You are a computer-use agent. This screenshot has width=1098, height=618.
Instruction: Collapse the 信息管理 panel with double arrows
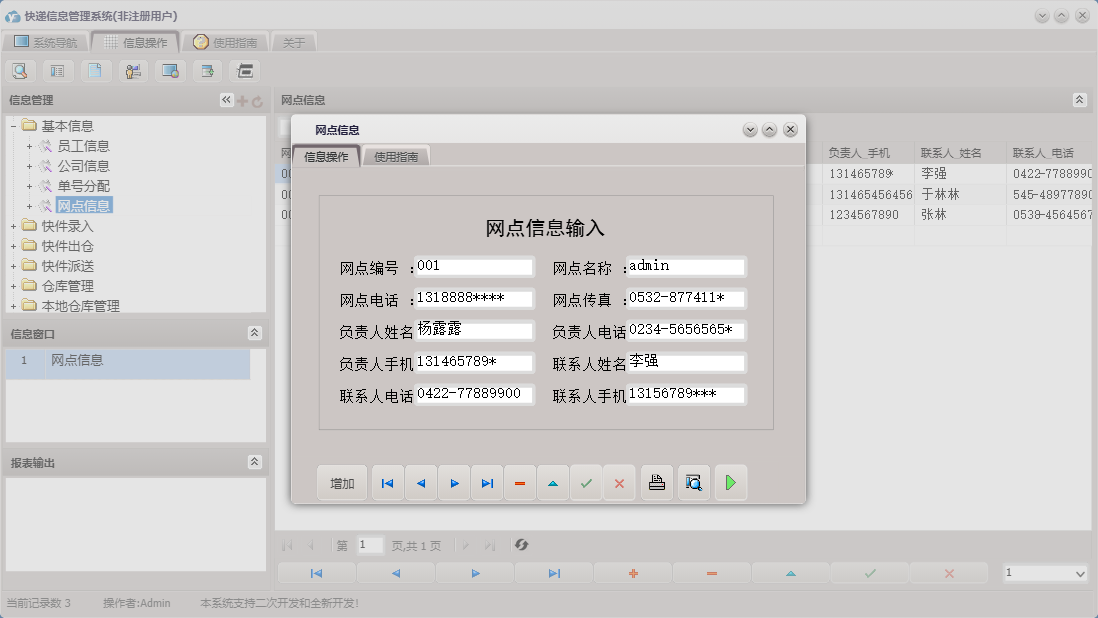(225, 98)
